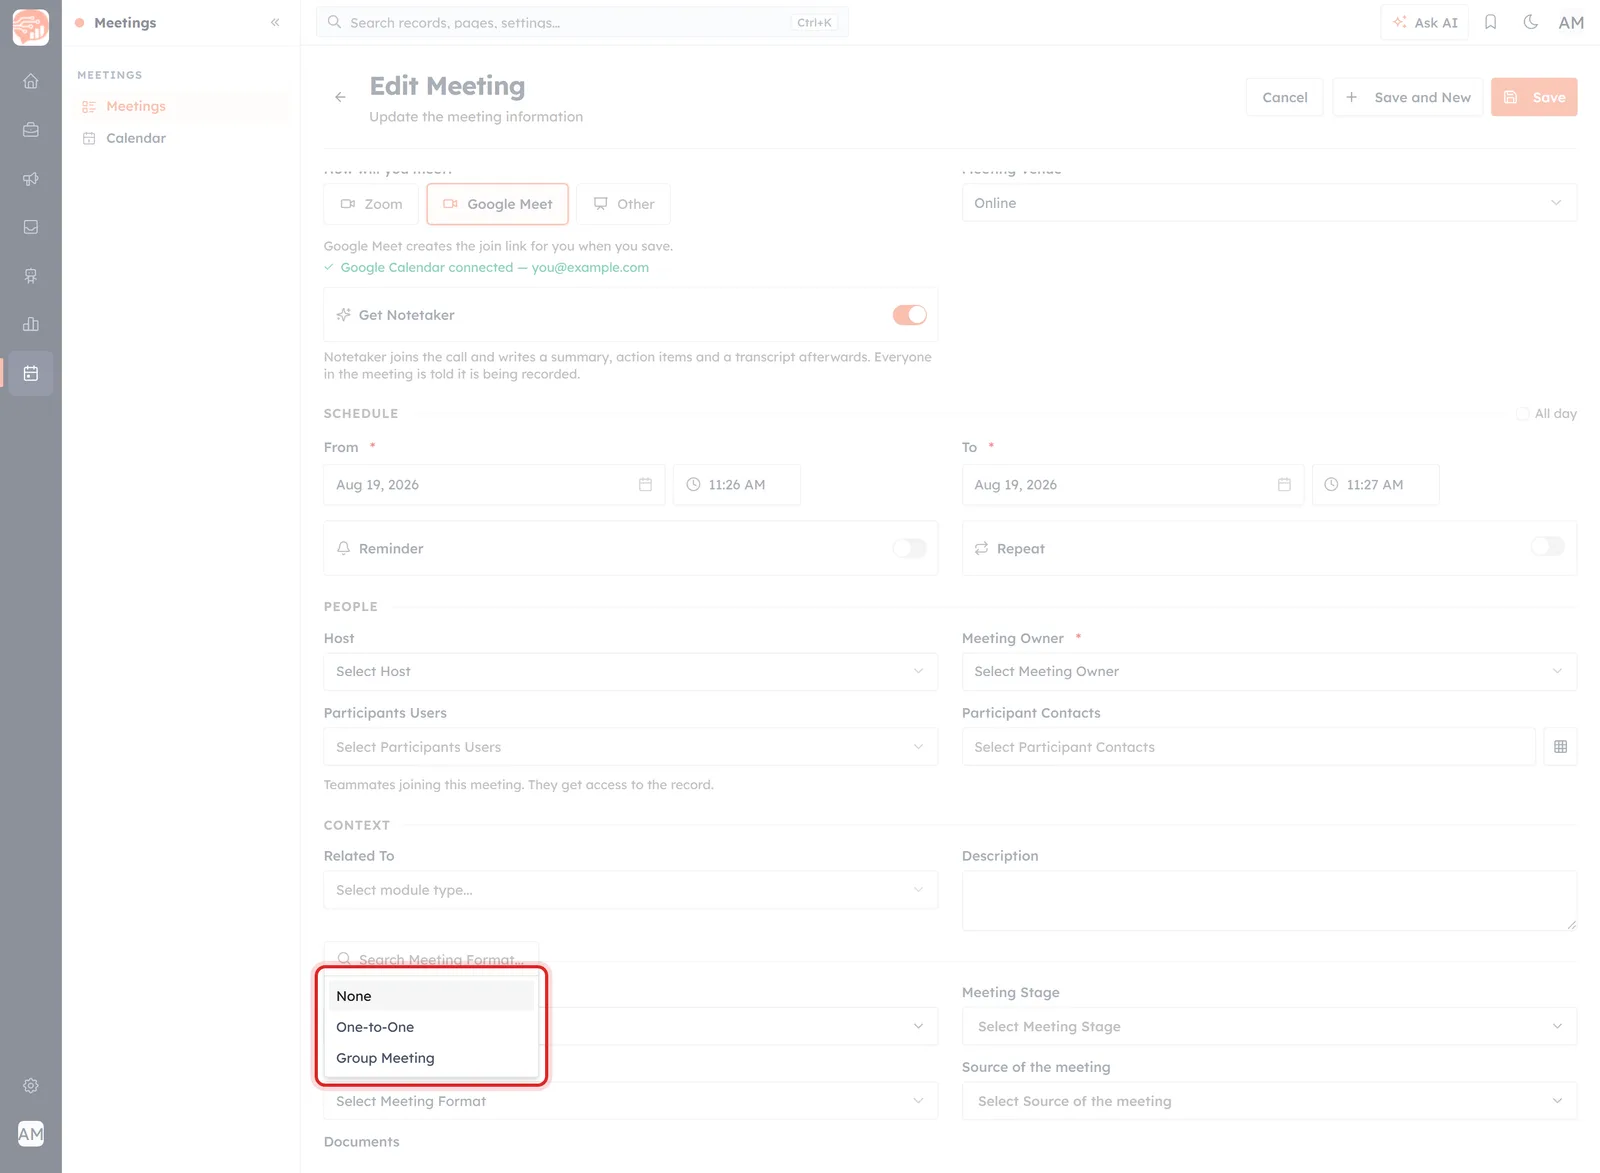
Task: Click the app logo in the top-left corner
Action: point(31,27)
